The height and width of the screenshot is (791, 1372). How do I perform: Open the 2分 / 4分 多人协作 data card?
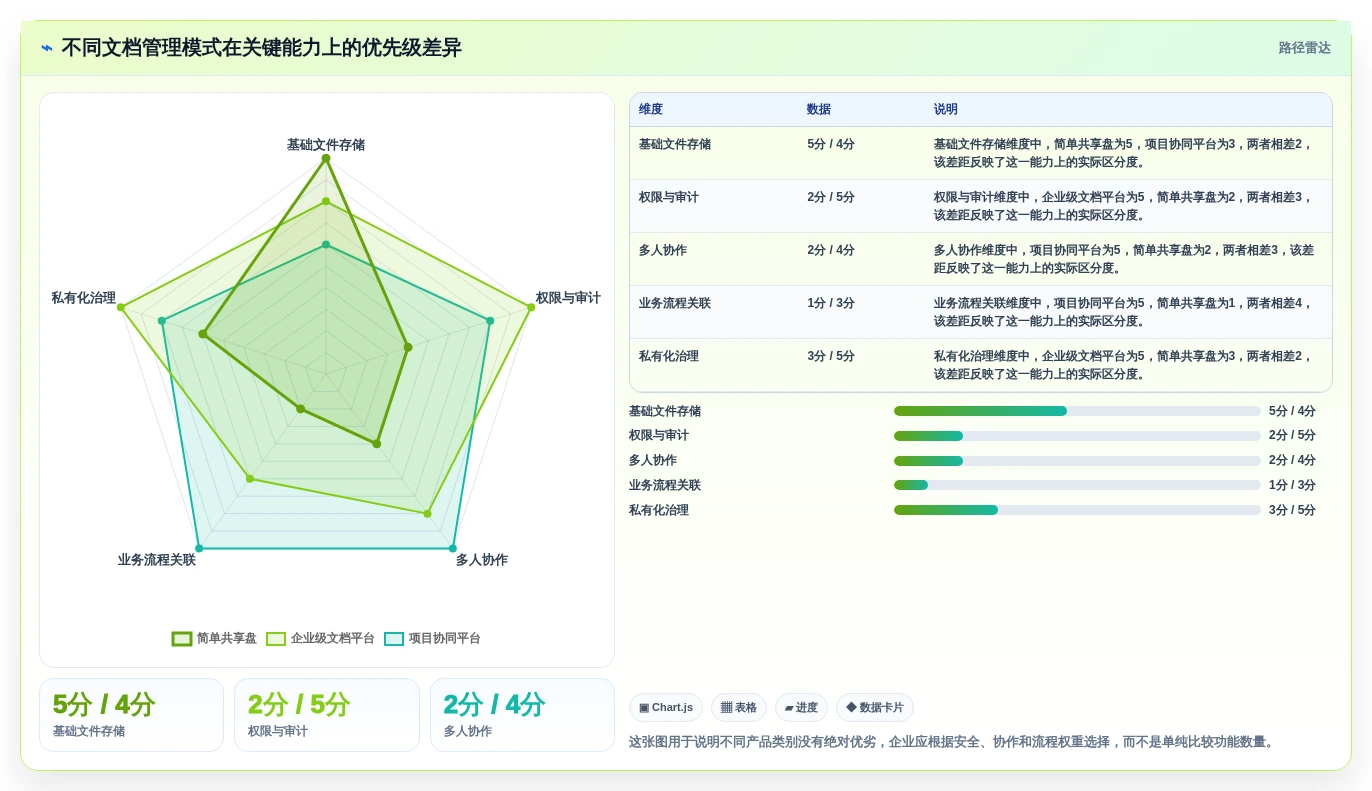point(522,715)
